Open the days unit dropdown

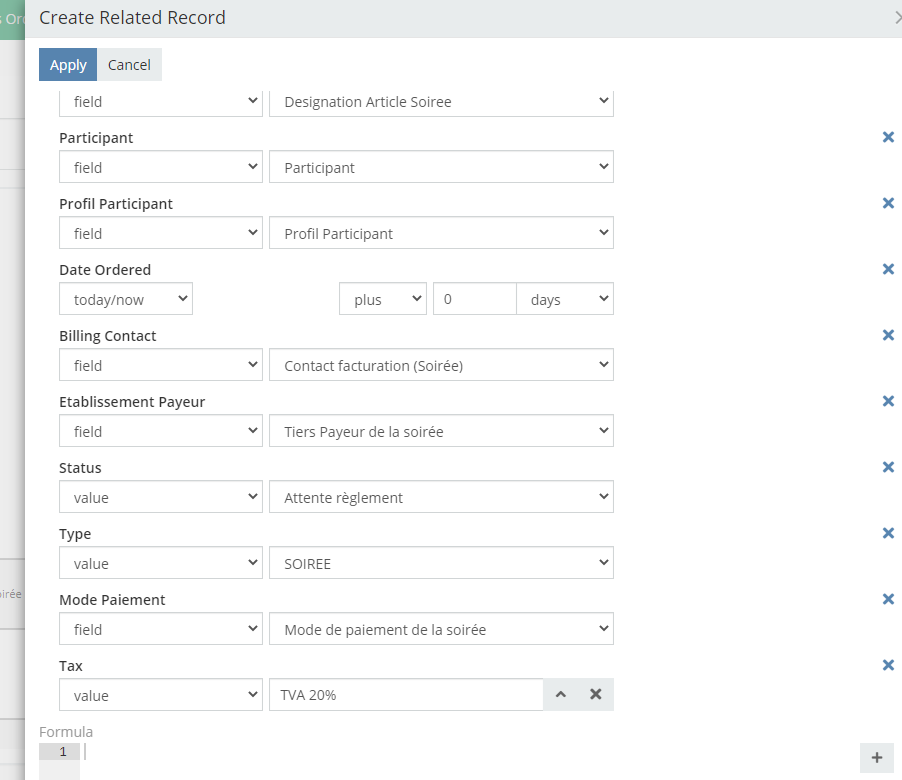click(x=564, y=300)
